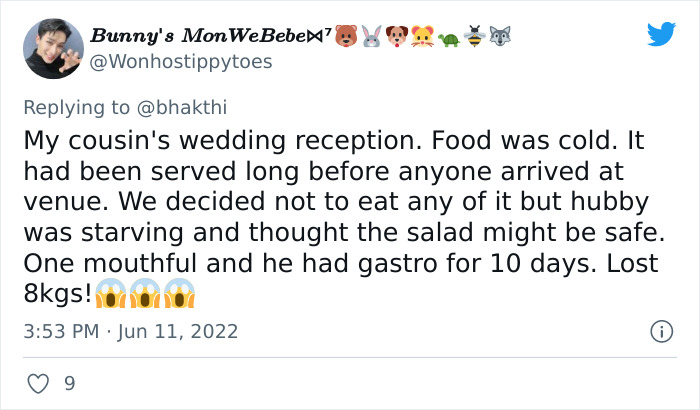The width and height of the screenshot is (700, 410).
Task: Click the dog emoji in name
Action: 397,36
